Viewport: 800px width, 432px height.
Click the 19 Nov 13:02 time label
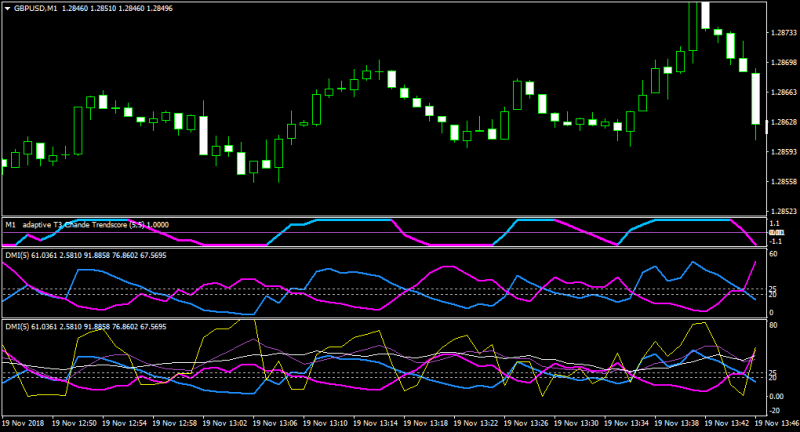click(225, 423)
